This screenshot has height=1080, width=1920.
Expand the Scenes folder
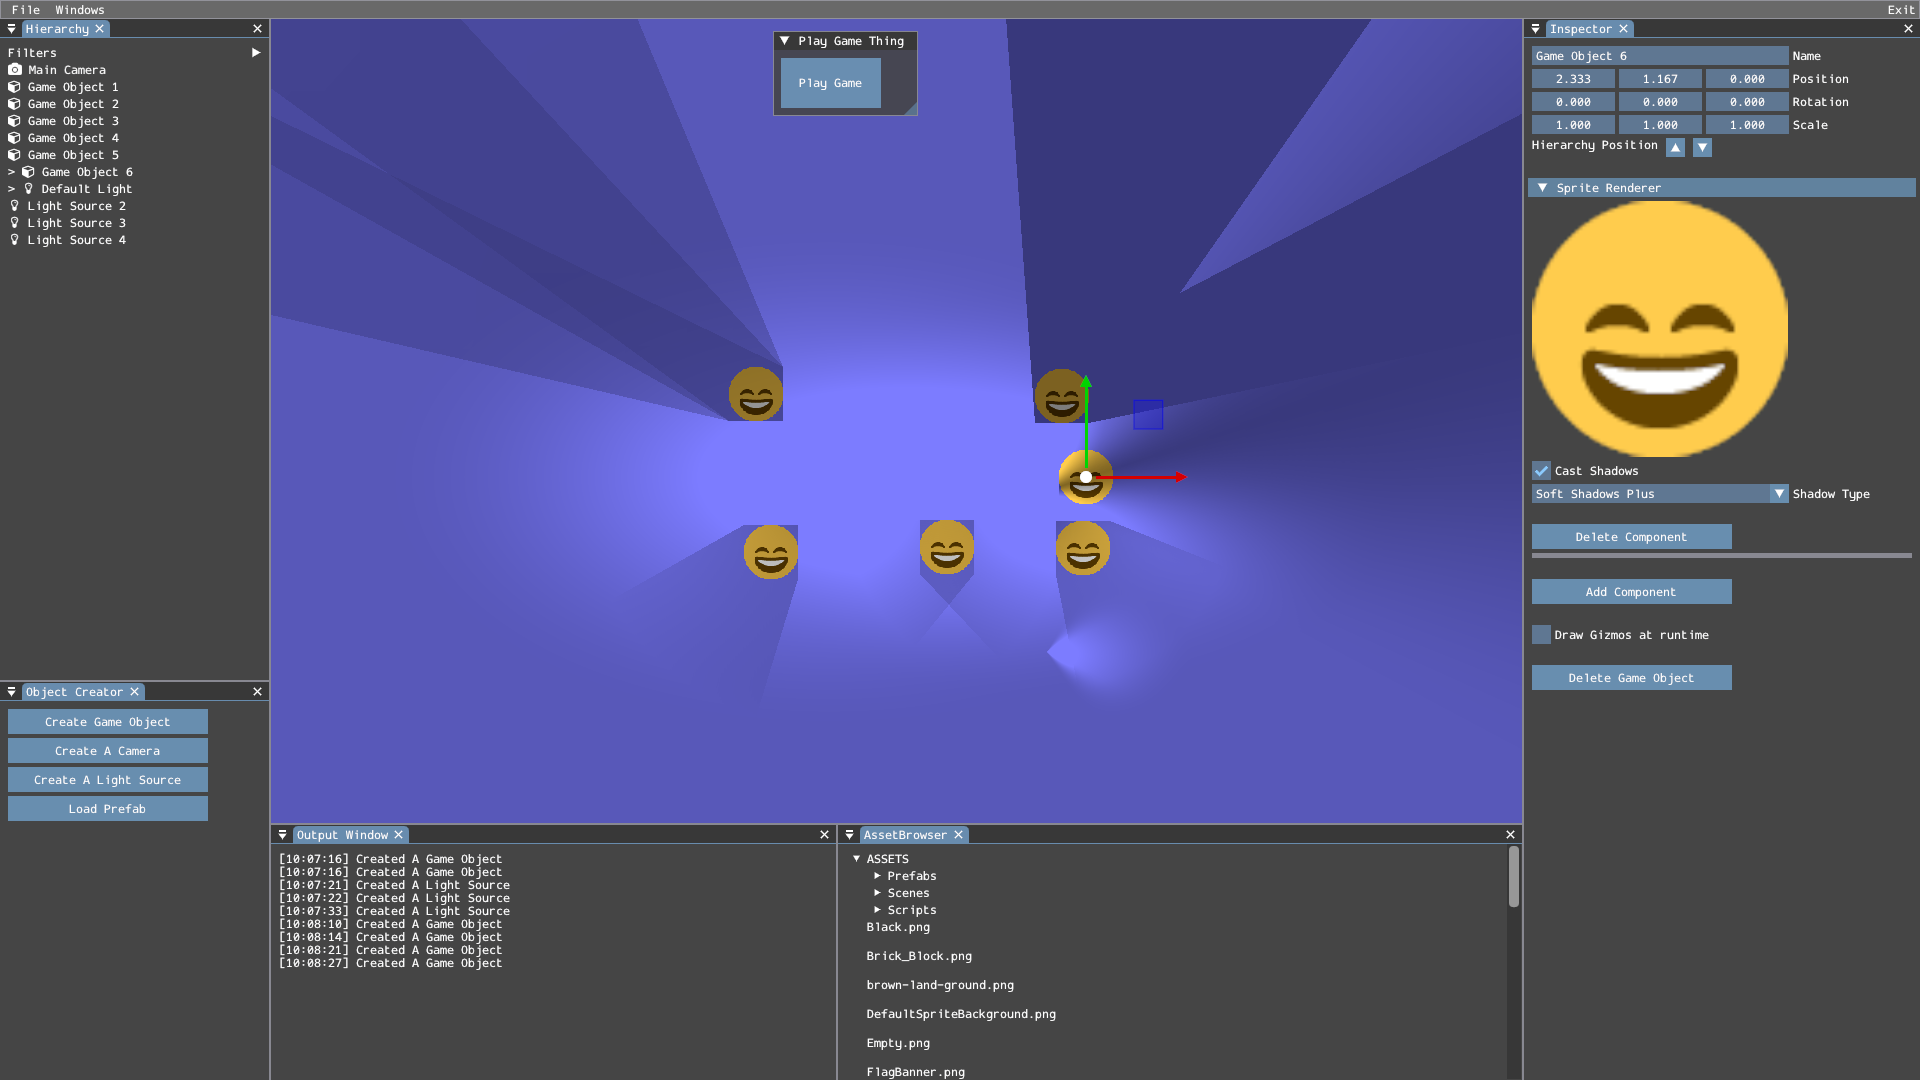pos(877,893)
